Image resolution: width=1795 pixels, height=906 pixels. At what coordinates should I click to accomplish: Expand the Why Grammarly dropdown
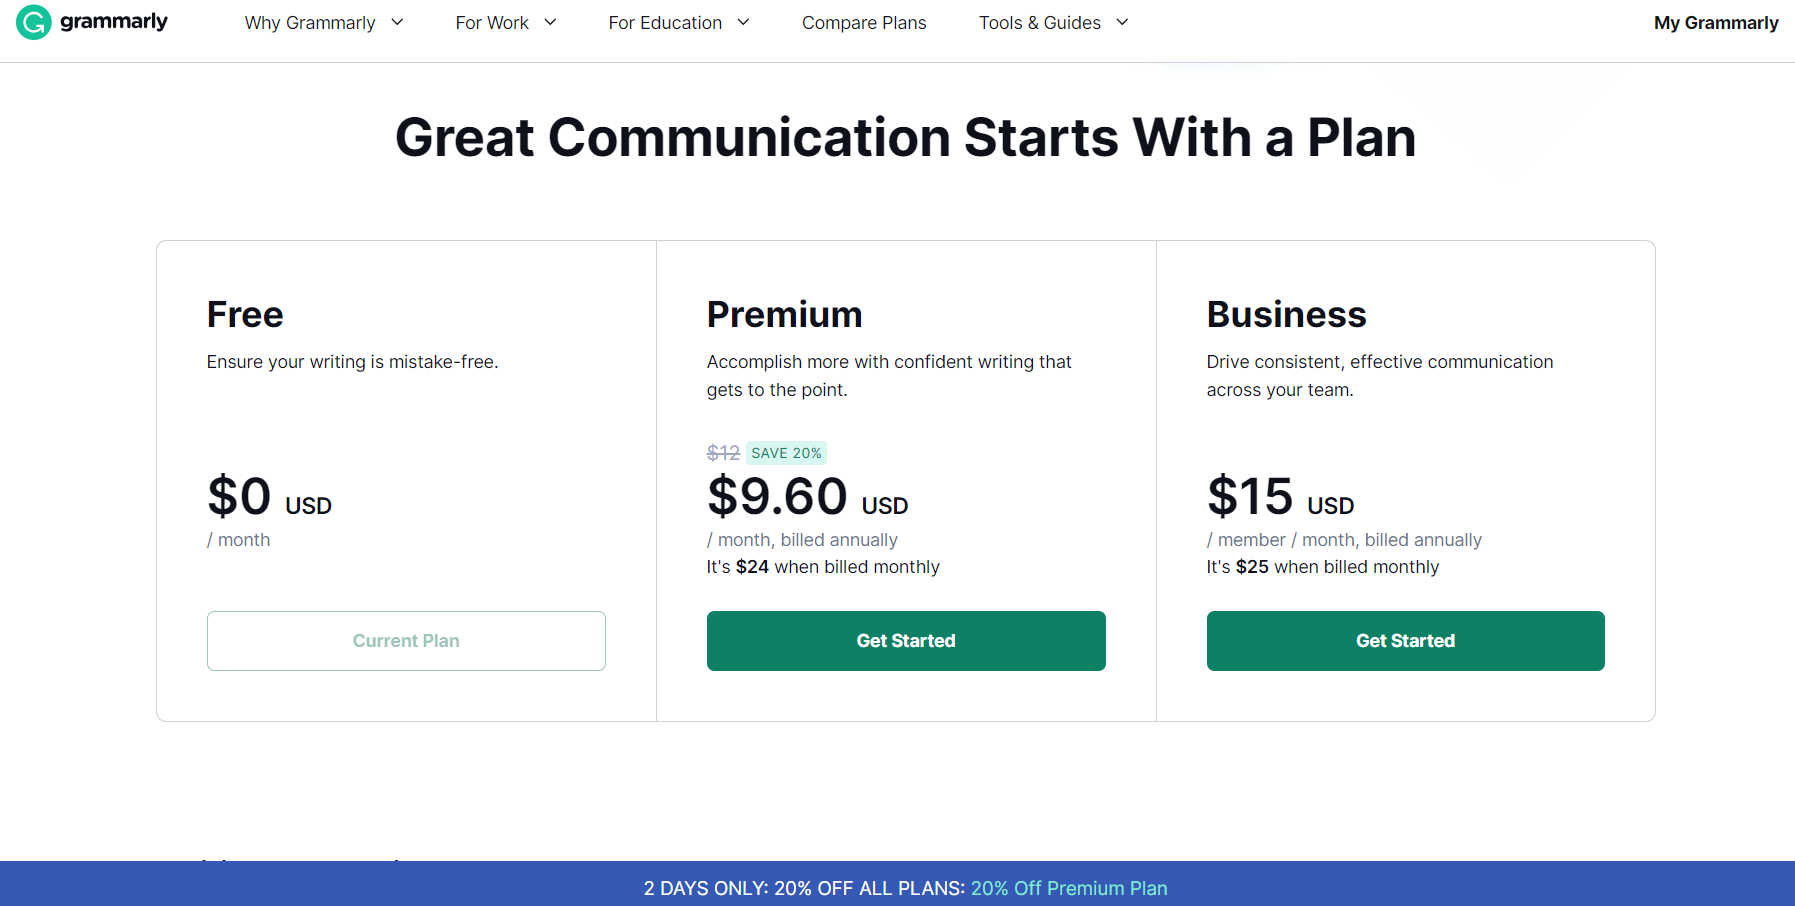point(322,22)
